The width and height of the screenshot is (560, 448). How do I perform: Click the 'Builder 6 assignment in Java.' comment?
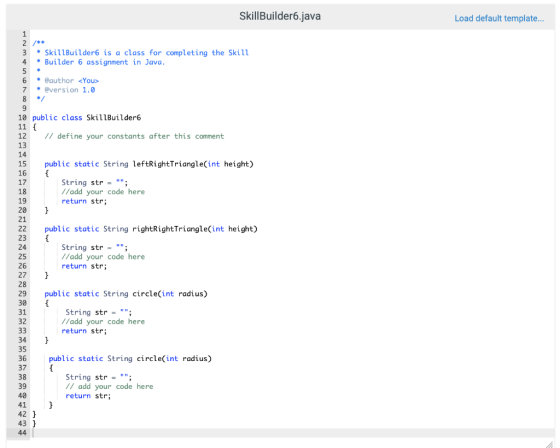coord(101,62)
